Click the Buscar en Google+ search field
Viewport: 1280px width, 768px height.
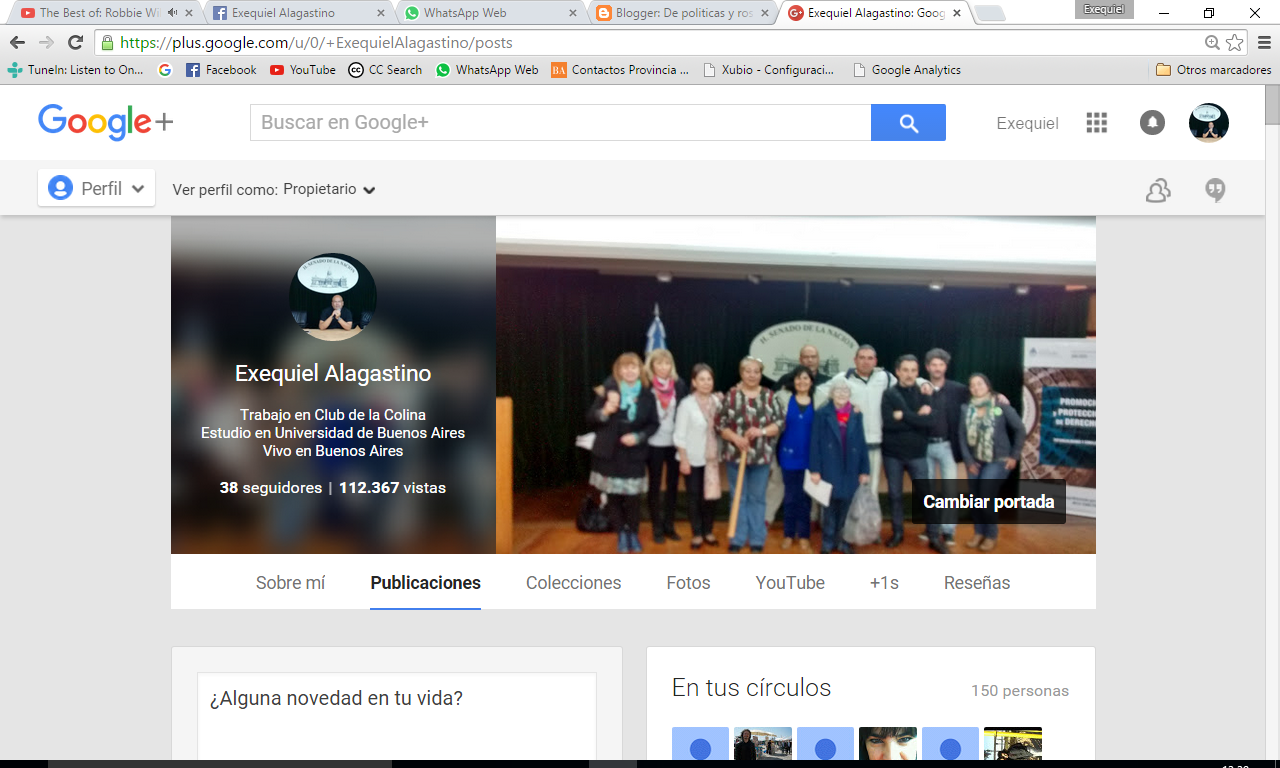pos(560,123)
